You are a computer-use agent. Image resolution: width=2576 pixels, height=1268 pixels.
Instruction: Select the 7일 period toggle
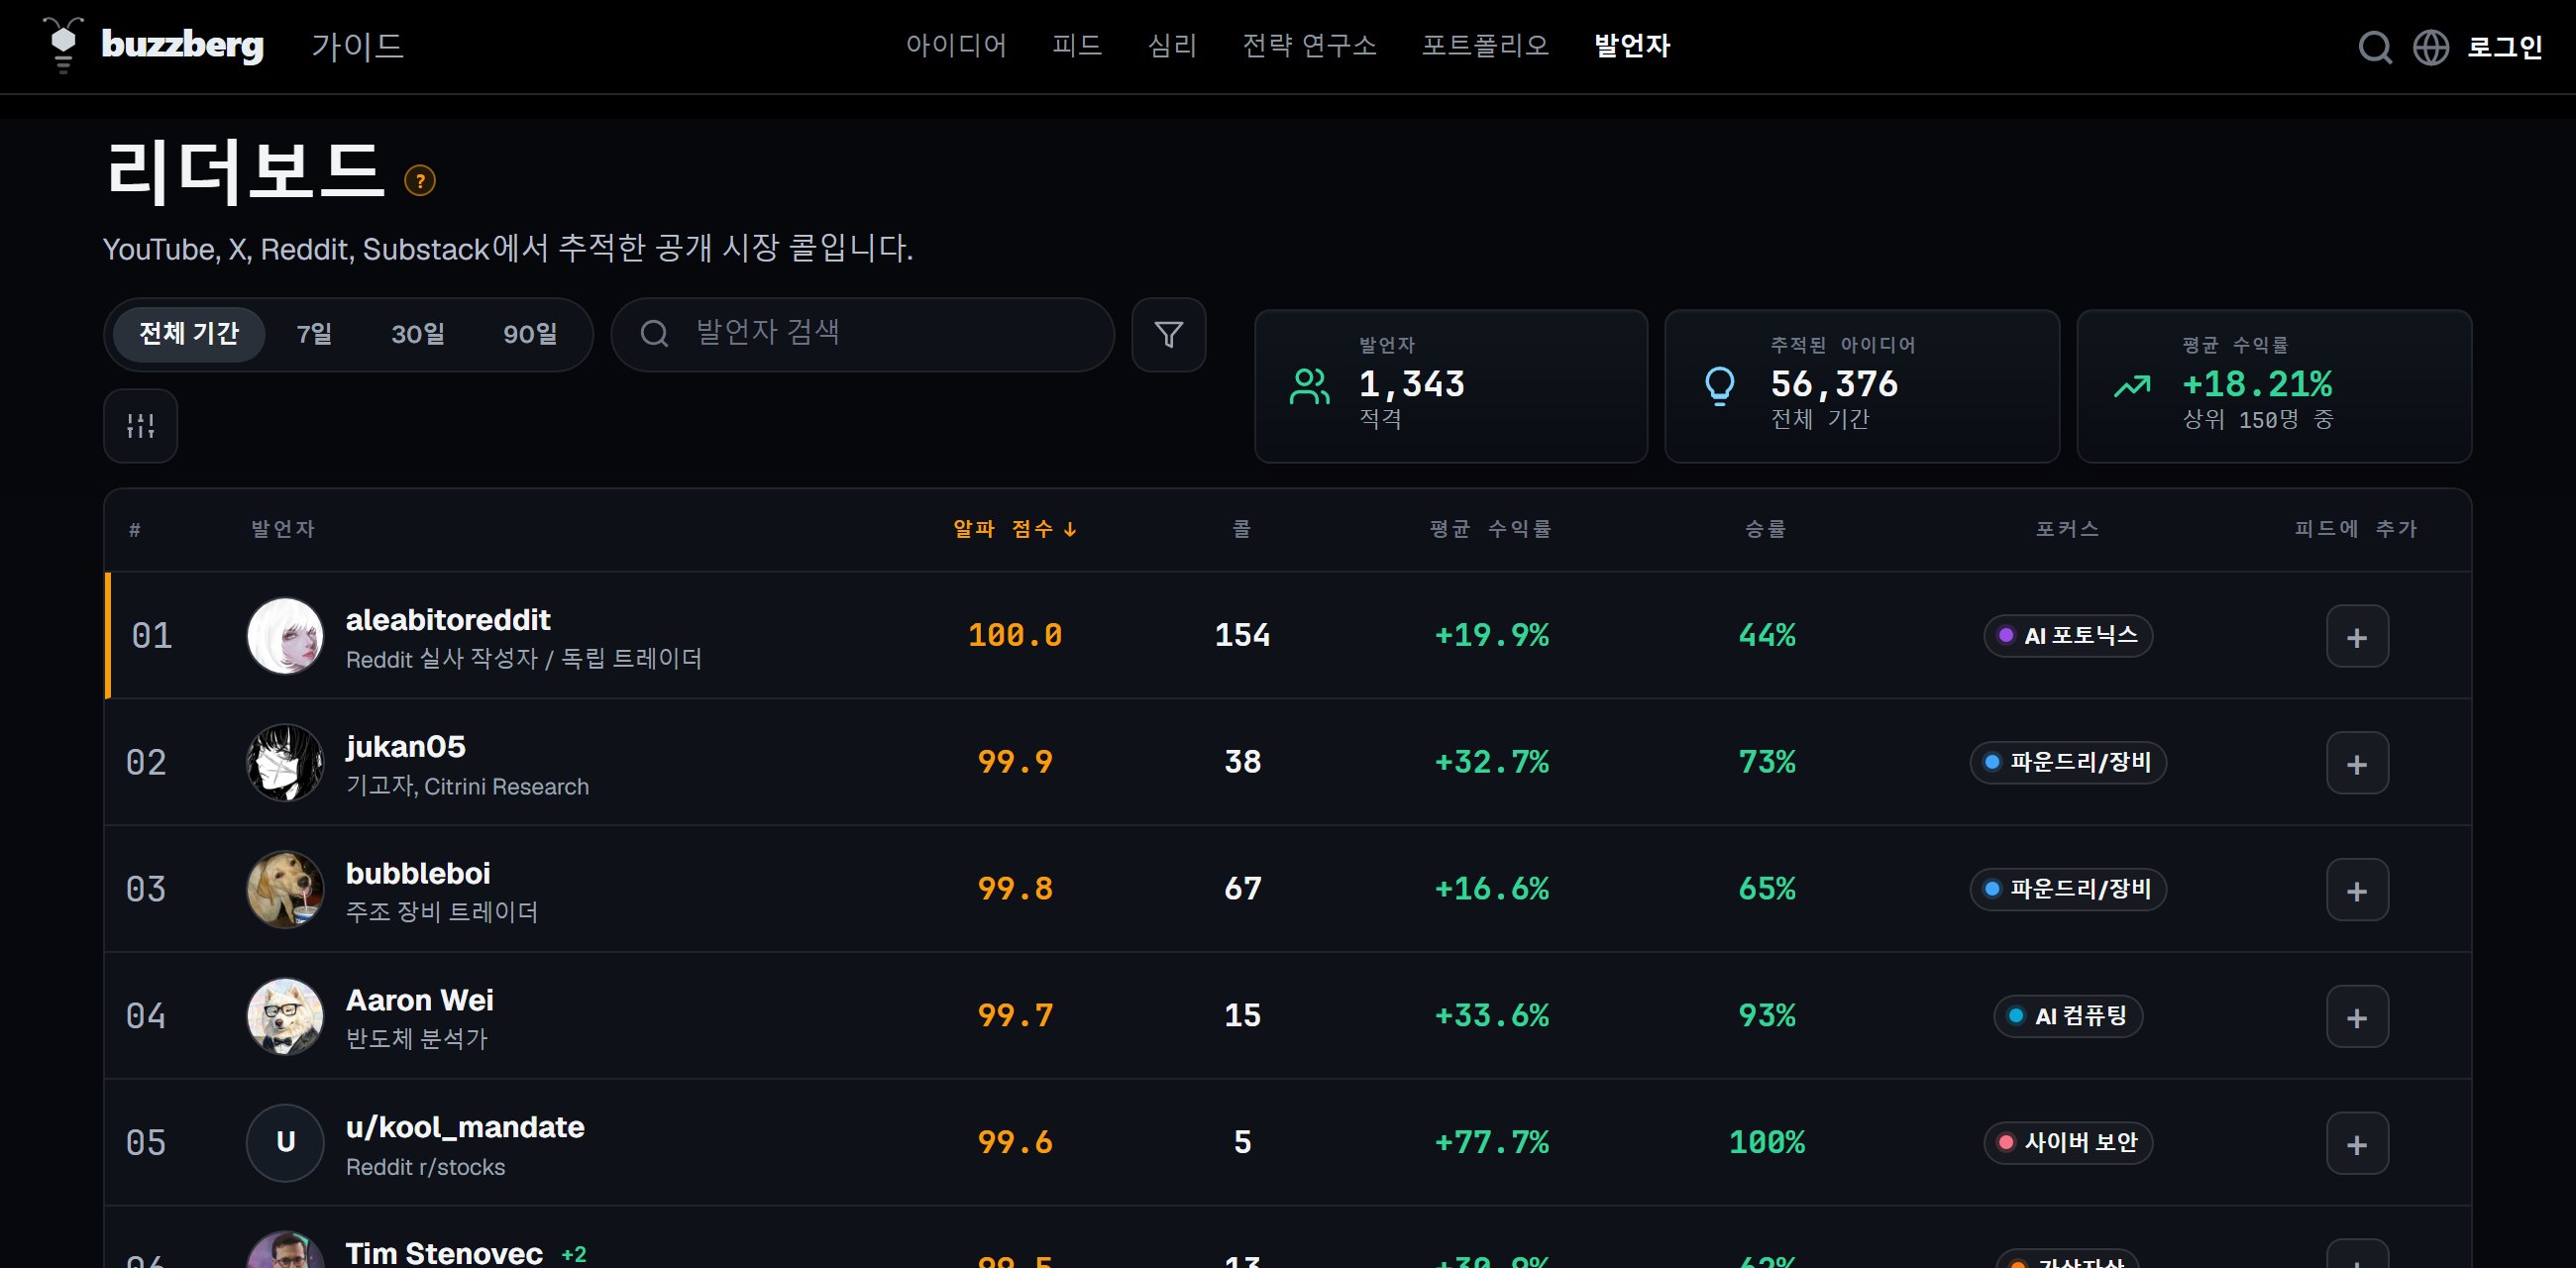[x=314, y=334]
